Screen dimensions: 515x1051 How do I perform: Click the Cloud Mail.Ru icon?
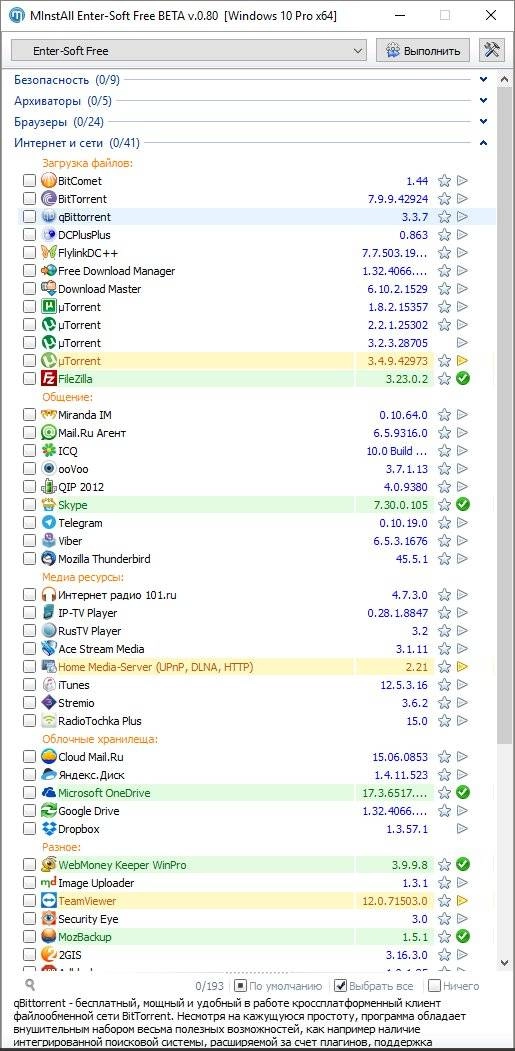click(x=49, y=757)
